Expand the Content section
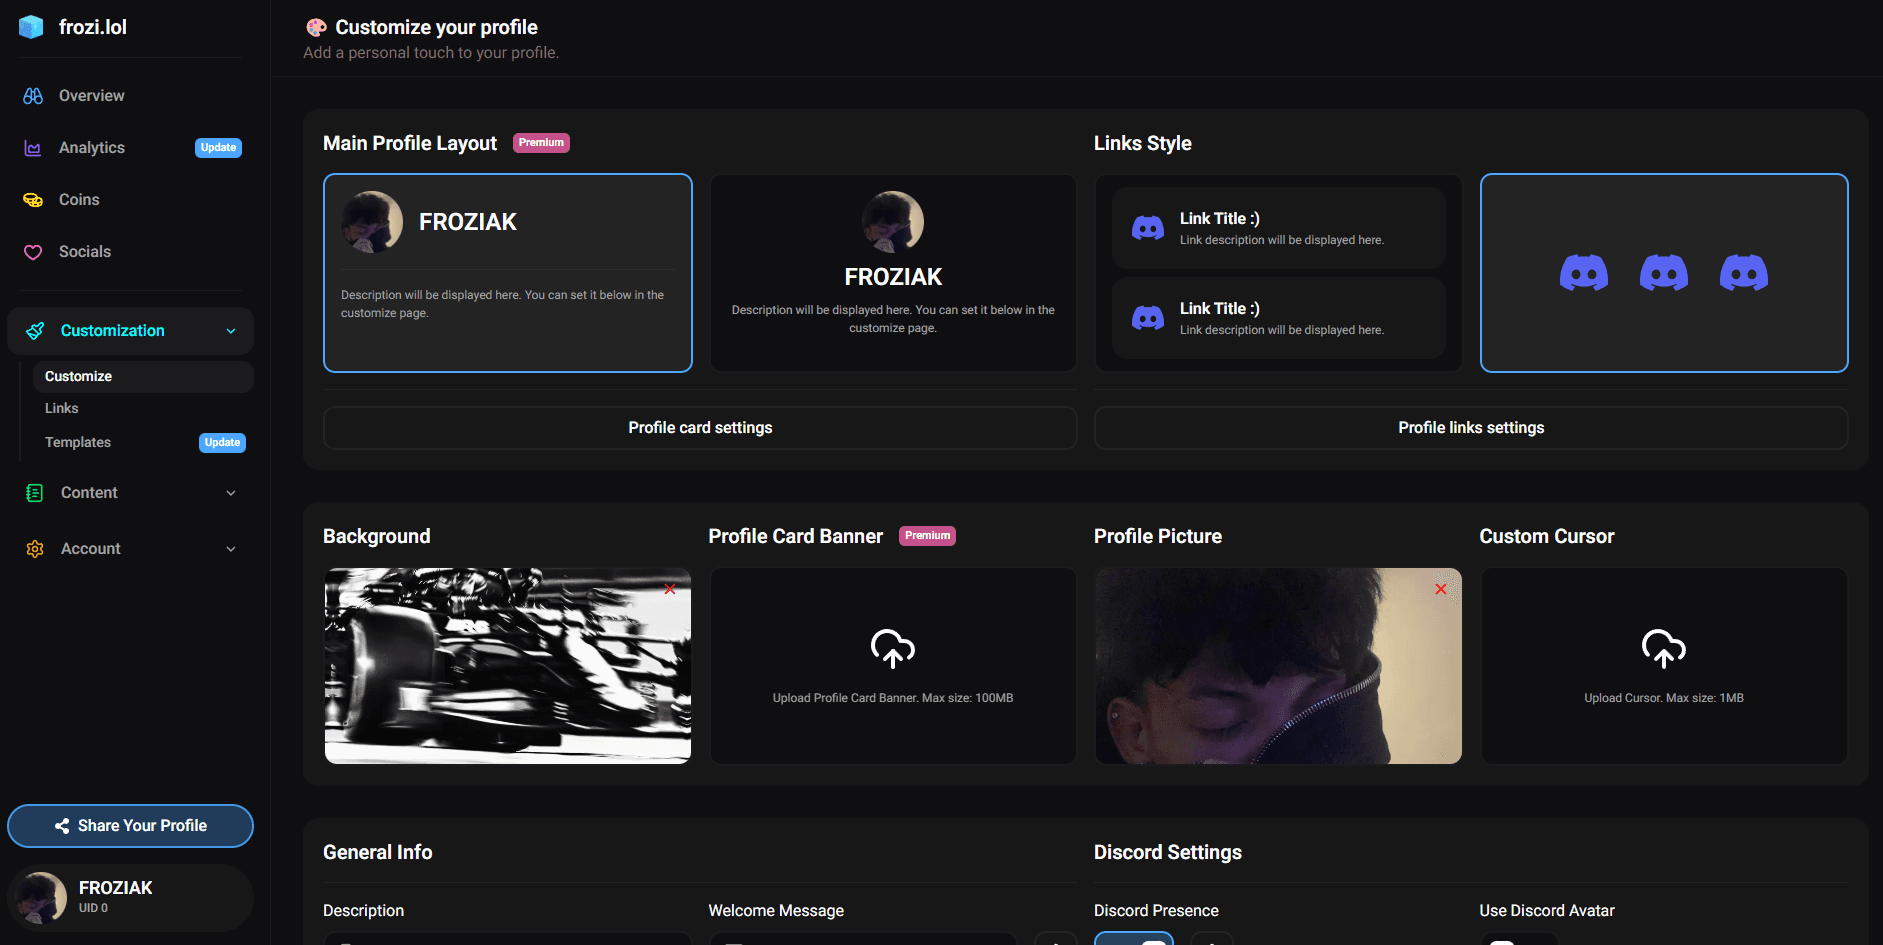The height and width of the screenshot is (945, 1883). (231, 492)
